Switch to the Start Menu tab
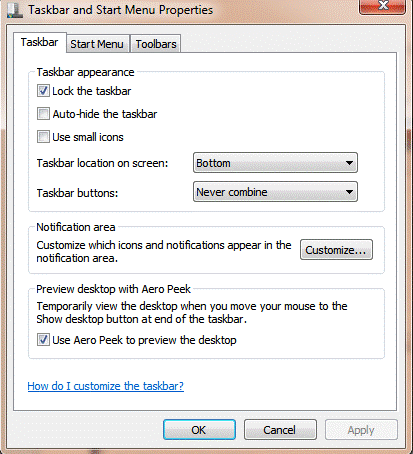 point(97,44)
